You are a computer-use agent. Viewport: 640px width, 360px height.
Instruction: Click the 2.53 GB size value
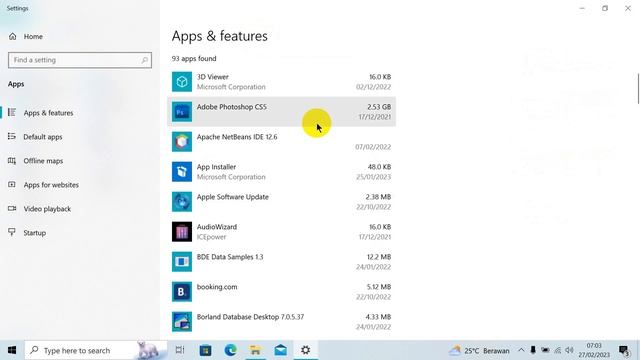tap(379, 107)
